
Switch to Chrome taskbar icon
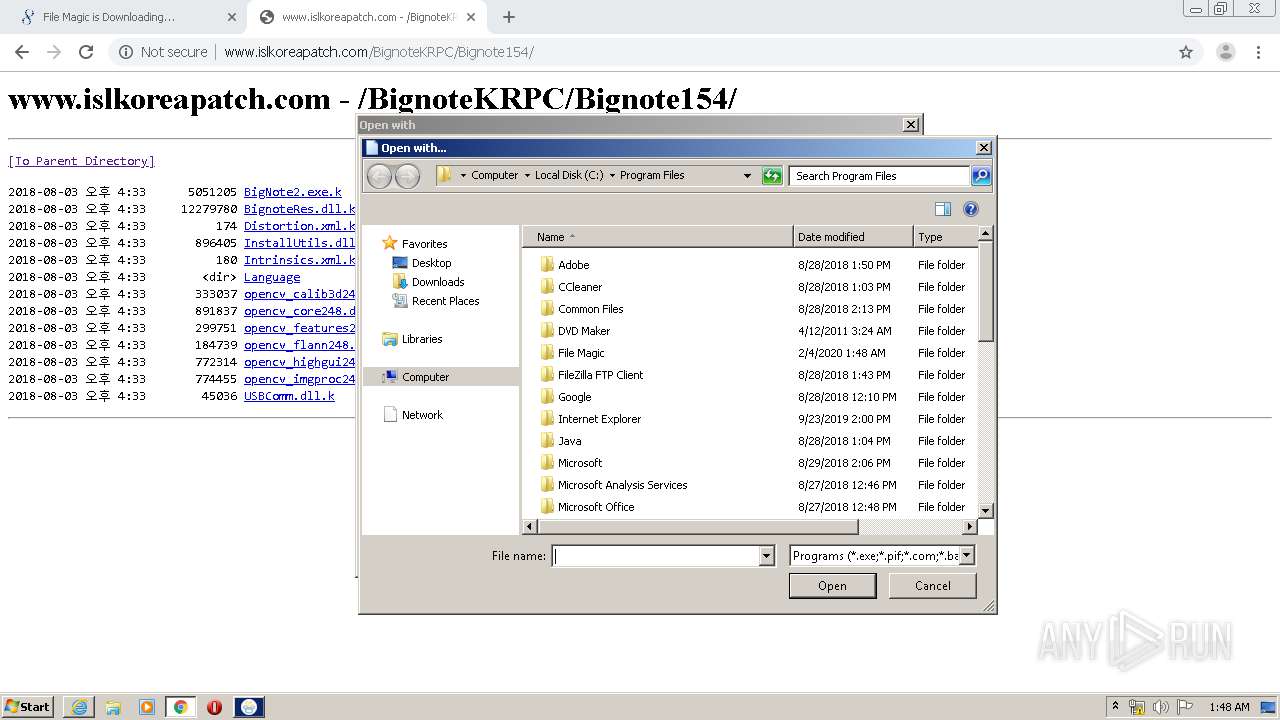[180, 707]
